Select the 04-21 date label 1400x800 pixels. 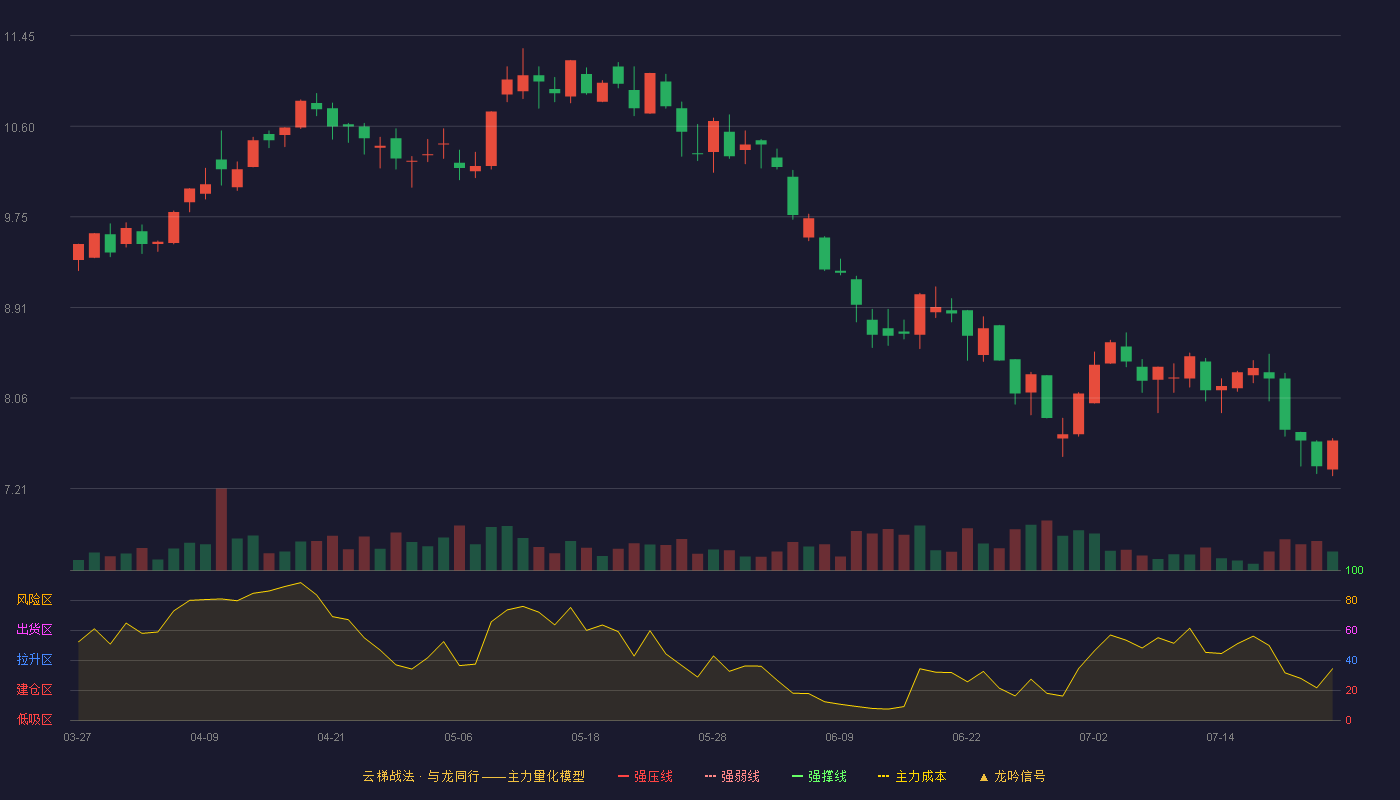[331, 737]
